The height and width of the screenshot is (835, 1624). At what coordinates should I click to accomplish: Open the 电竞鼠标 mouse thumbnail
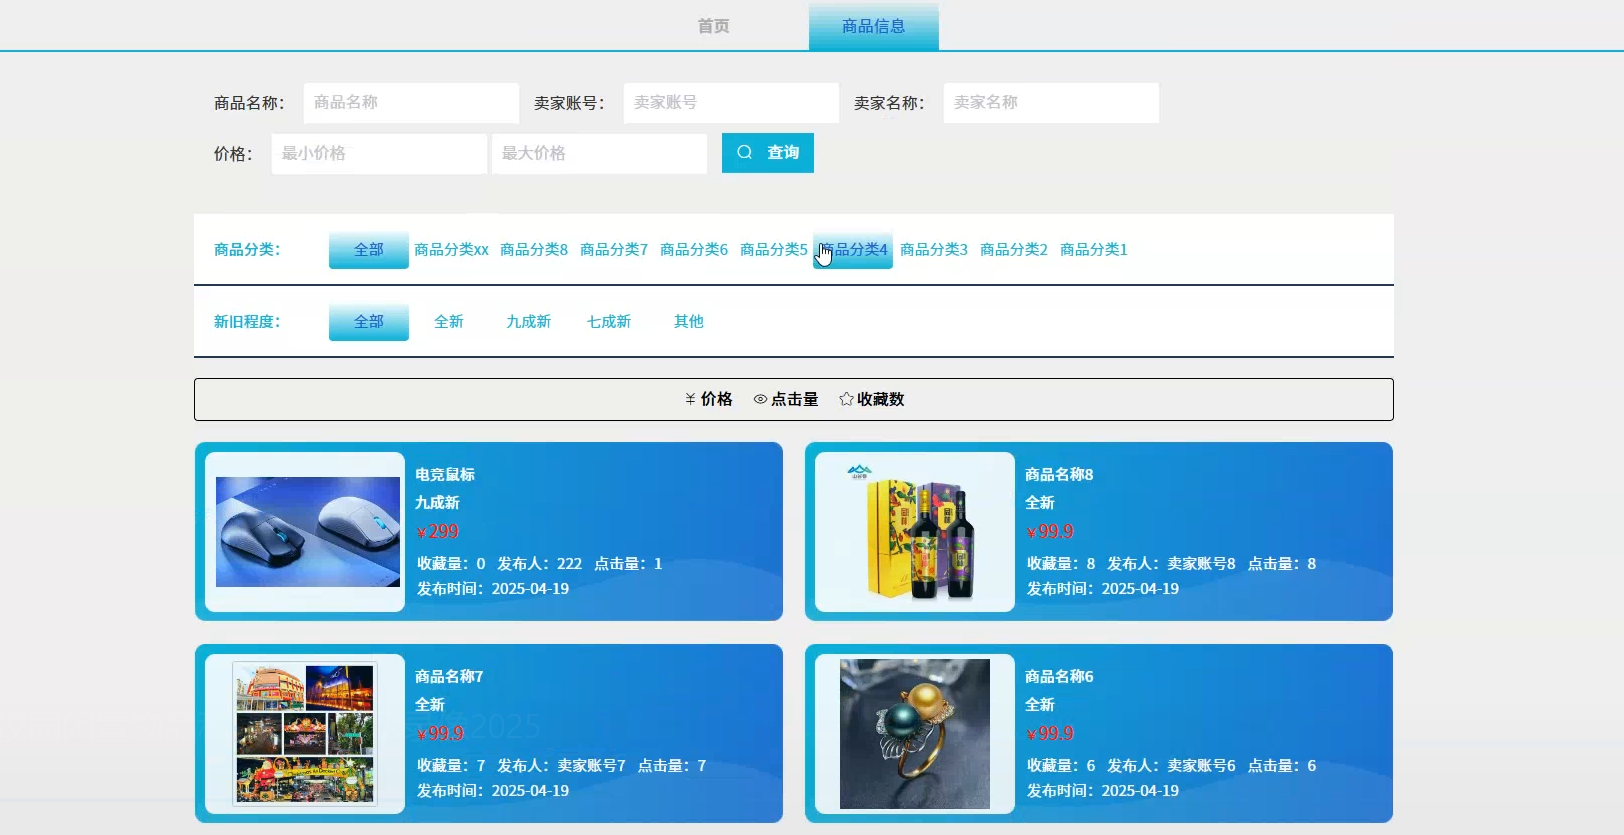306,532
